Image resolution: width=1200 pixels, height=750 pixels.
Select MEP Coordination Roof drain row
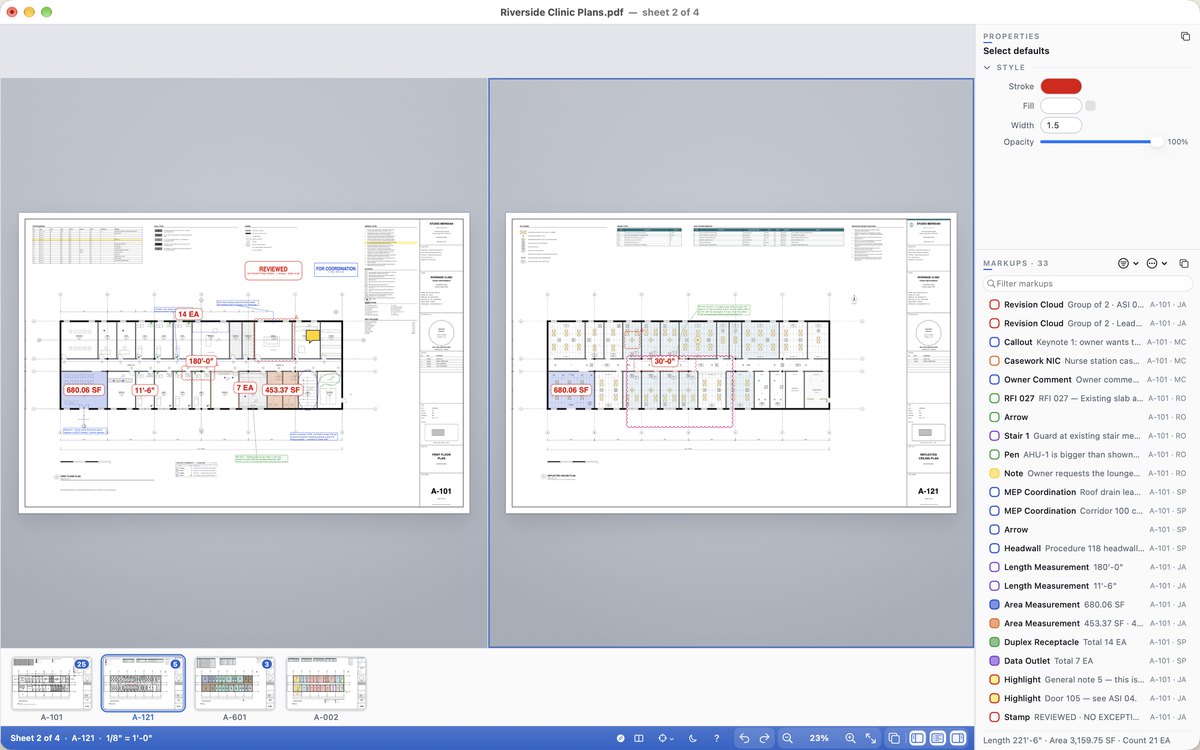coord(1087,492)
